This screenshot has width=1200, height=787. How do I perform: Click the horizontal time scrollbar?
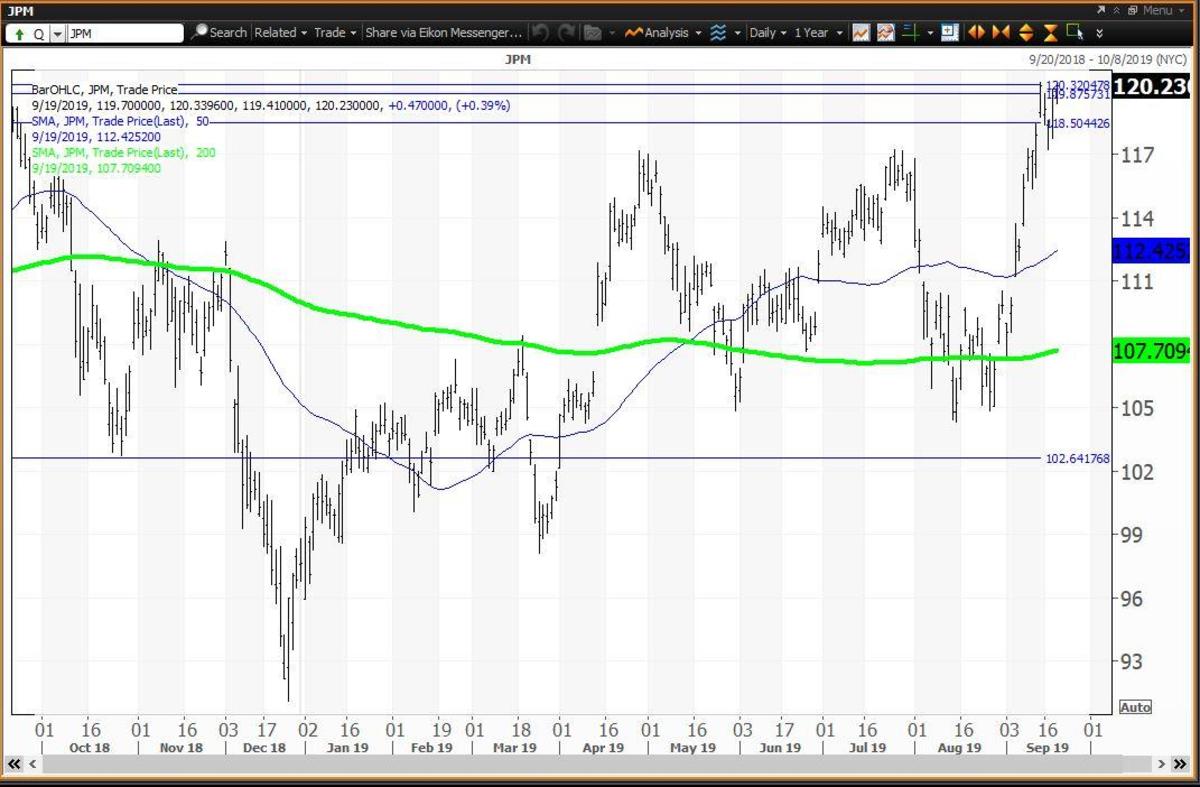600,764
